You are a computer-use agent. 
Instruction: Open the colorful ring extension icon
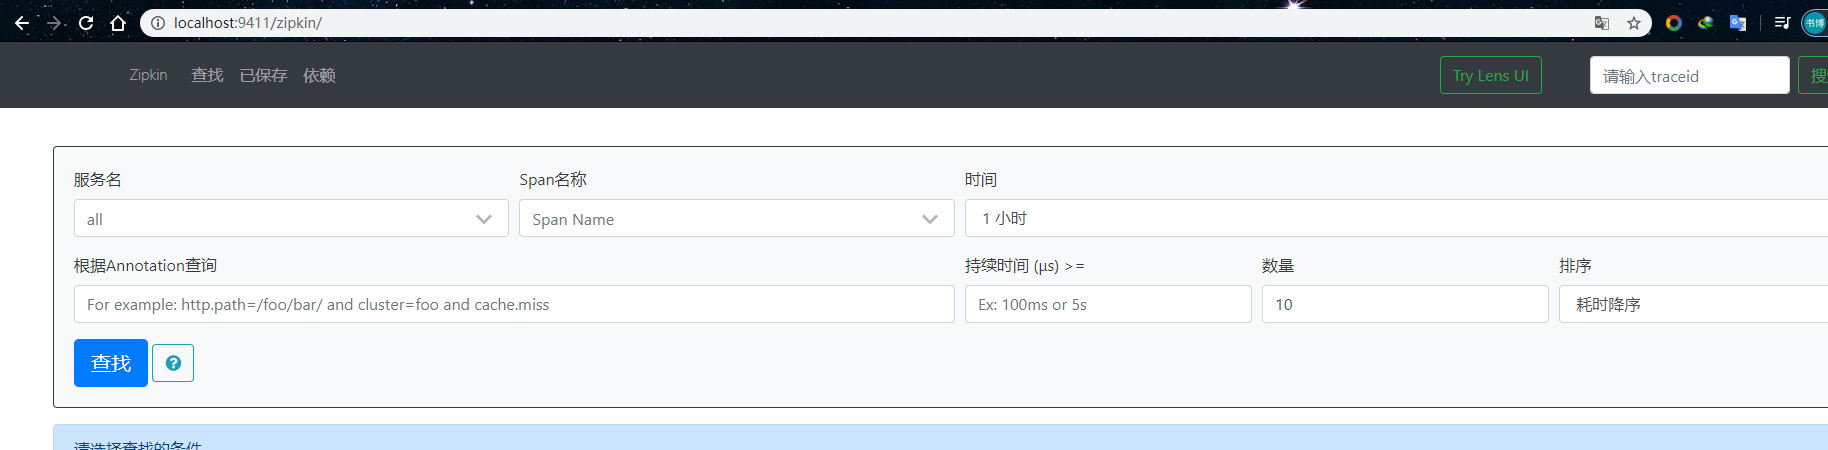(x=1674, y=23)
